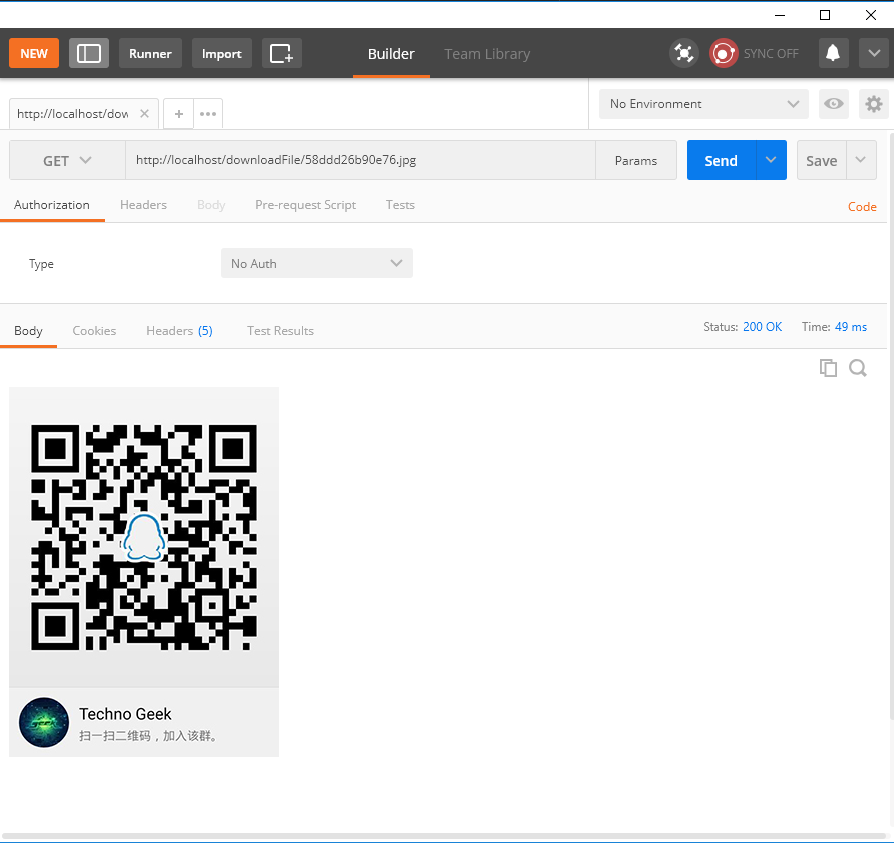Select the request Headers tab
The height and width of the screenshot is (843, 894).
(x=143, y=205)
